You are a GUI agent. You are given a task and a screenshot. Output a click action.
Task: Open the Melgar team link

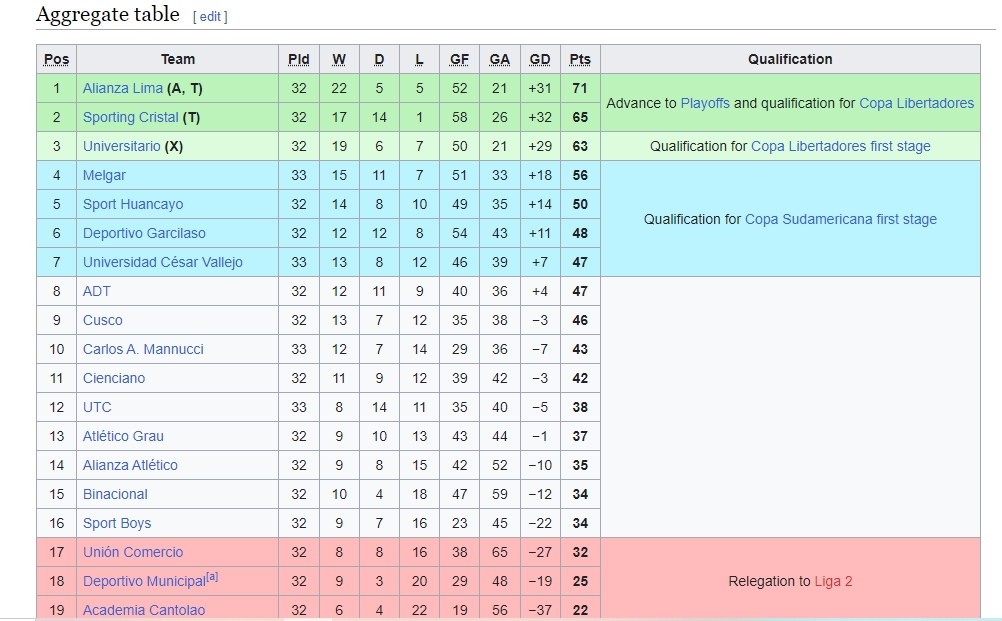104,175
